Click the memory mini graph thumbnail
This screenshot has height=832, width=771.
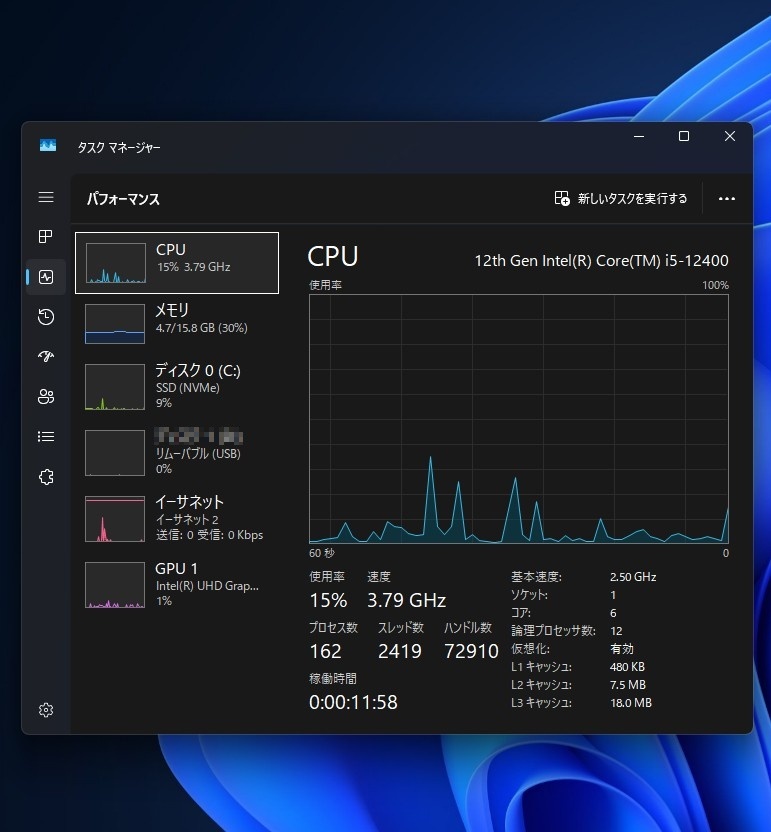(115, 324)
